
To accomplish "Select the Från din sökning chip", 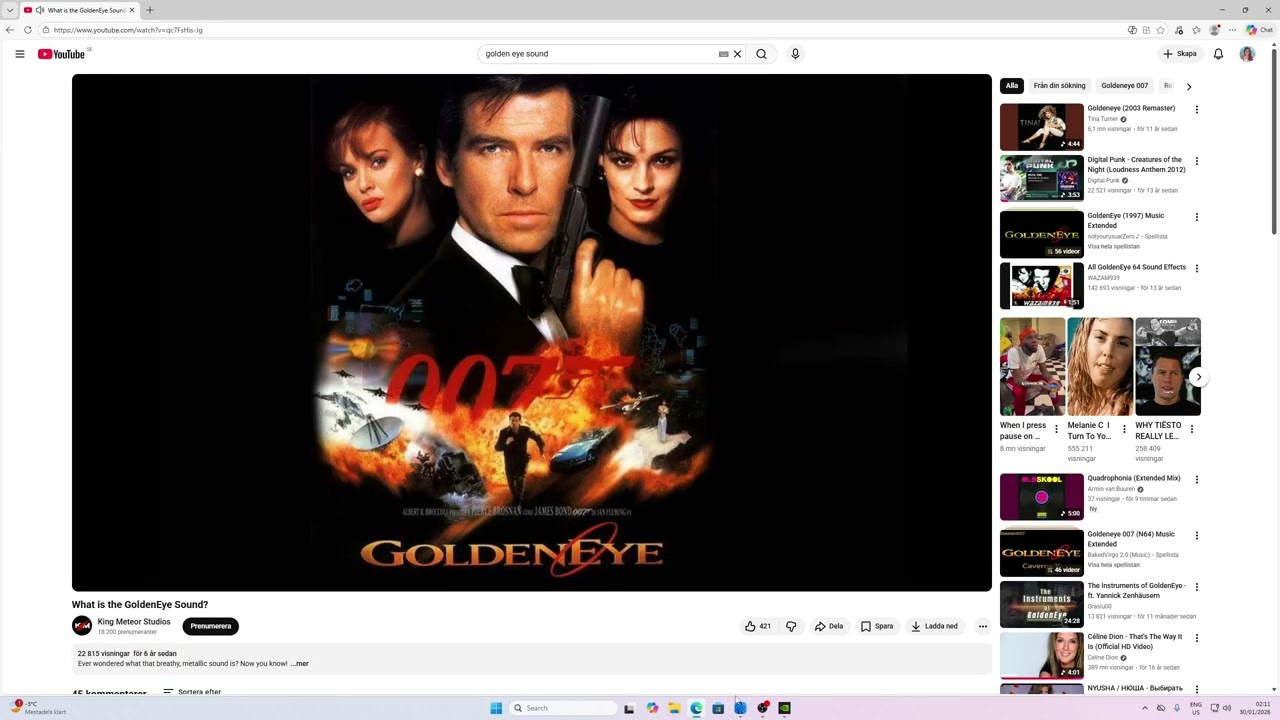I will tap(1059, 86).
